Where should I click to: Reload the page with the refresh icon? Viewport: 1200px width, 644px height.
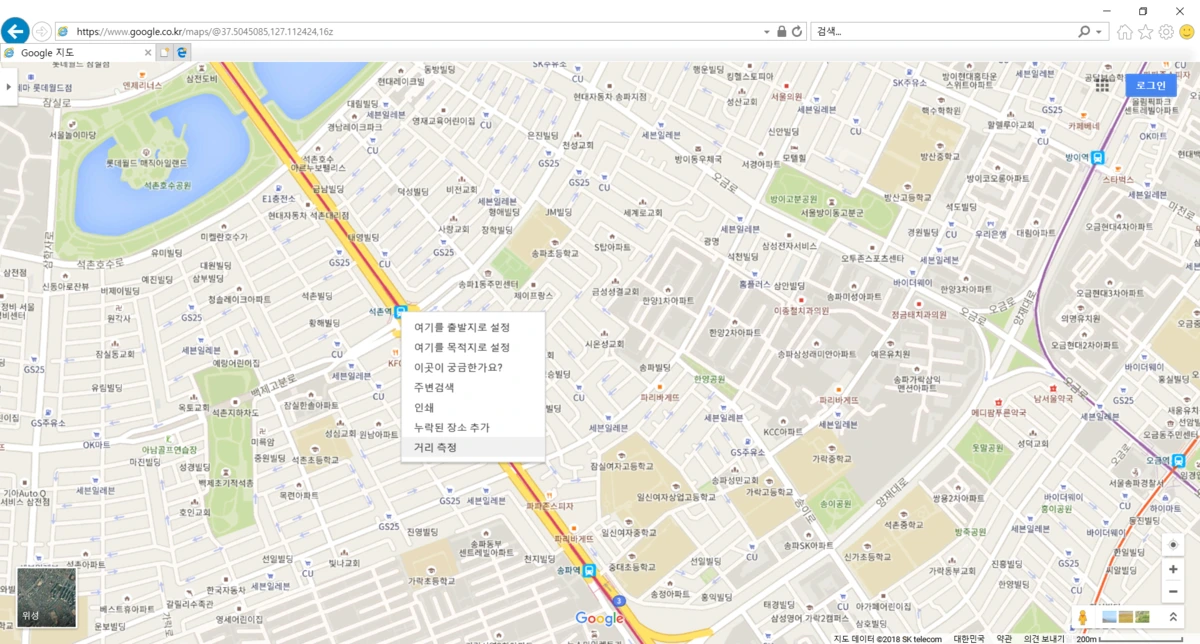coord(797,32)
